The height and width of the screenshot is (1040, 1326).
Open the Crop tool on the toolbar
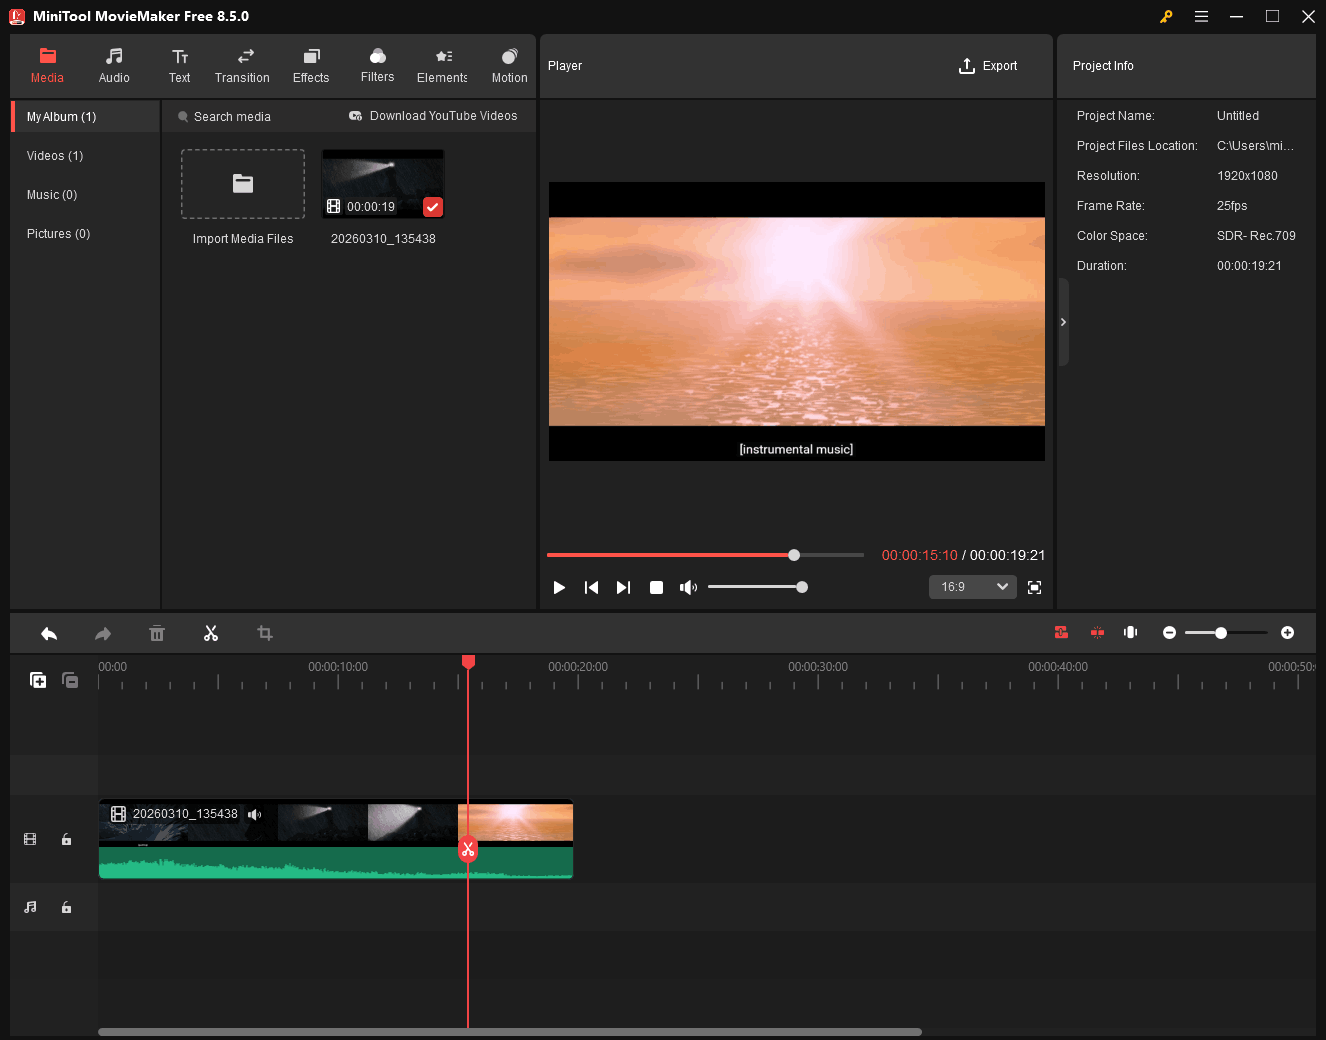265,633
